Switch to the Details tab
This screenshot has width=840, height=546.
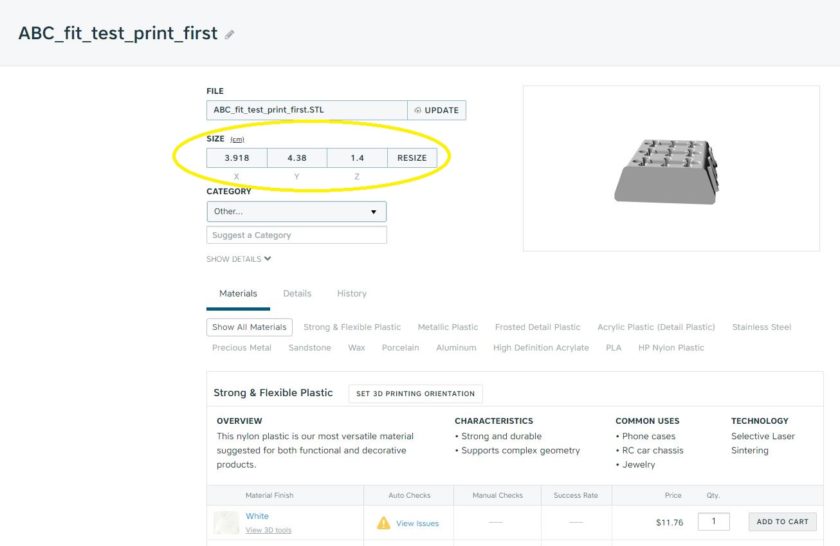(x=297, y=294)
